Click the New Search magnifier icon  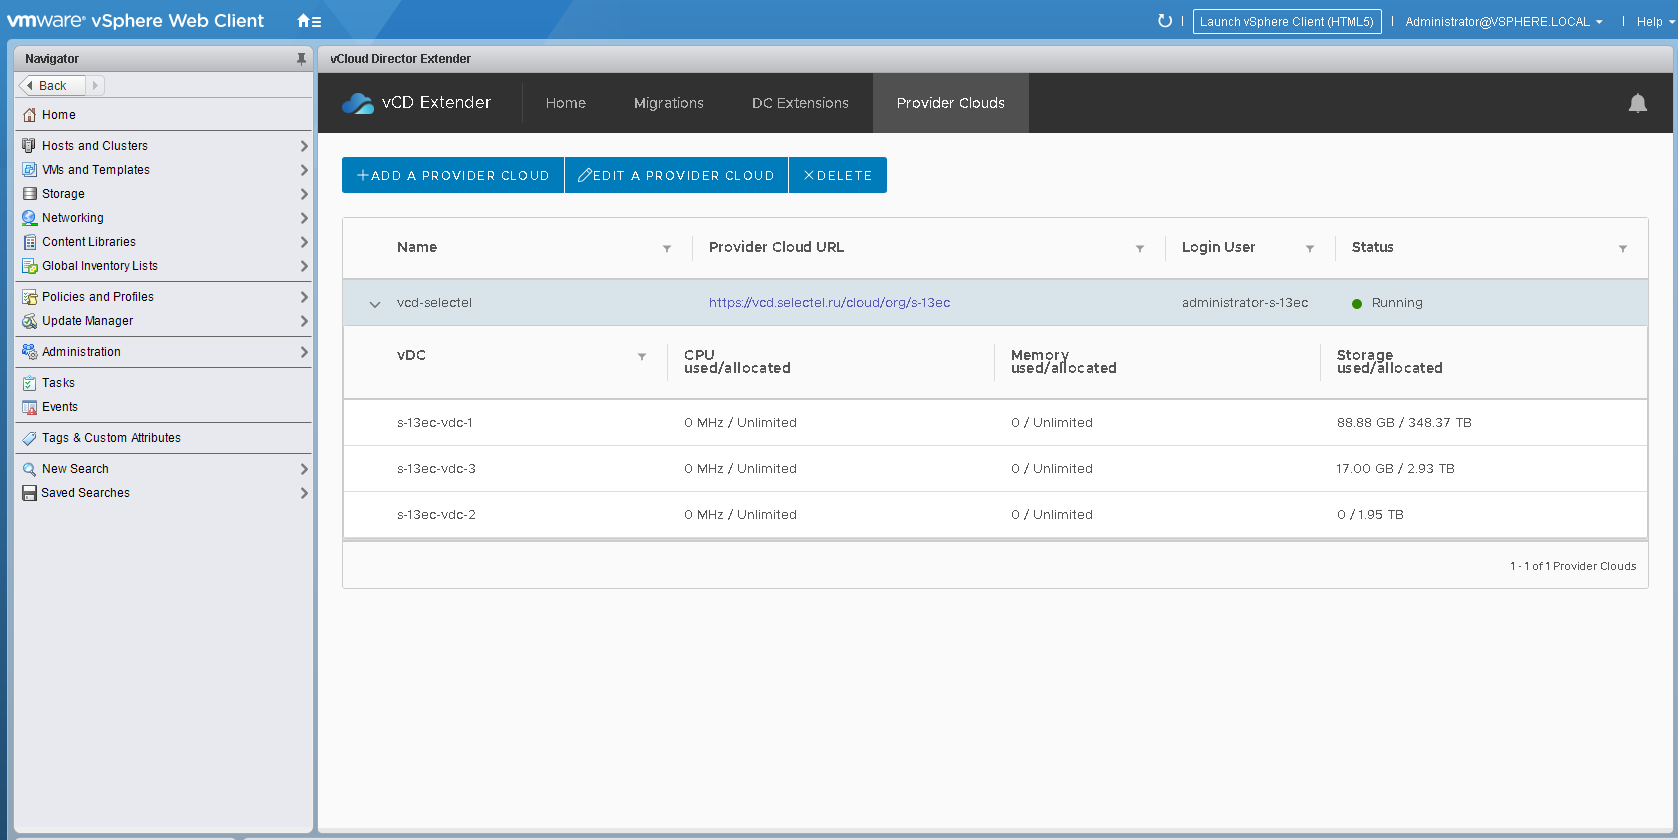point(30,469)
